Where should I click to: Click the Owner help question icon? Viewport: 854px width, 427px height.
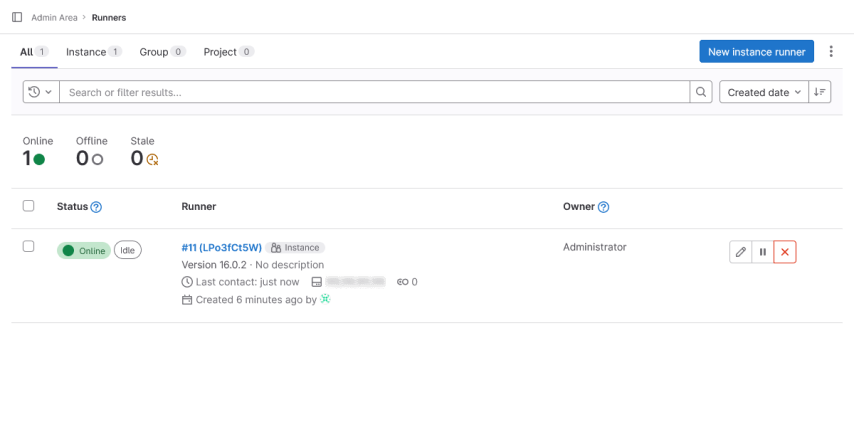pyautogui.click(x=604, y=207)
